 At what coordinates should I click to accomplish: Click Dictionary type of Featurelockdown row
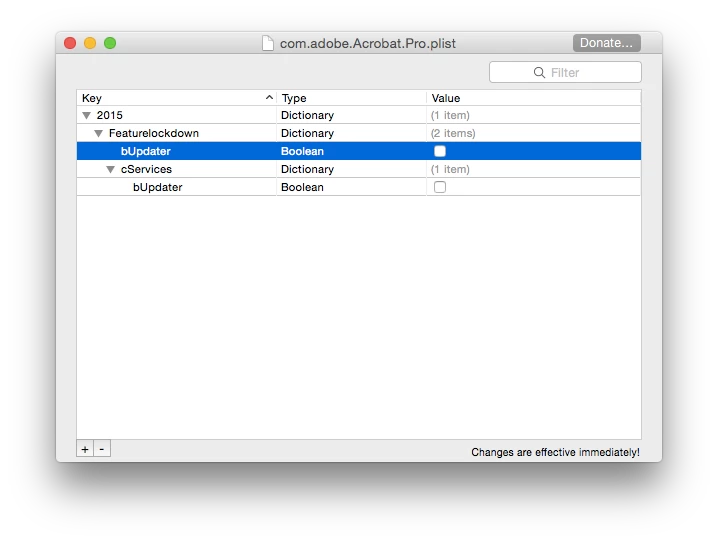click(307, 133)
